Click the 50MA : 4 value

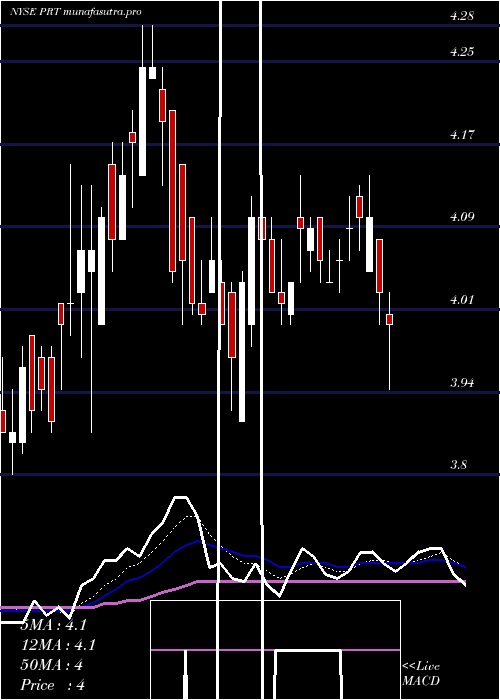(52, 665)
